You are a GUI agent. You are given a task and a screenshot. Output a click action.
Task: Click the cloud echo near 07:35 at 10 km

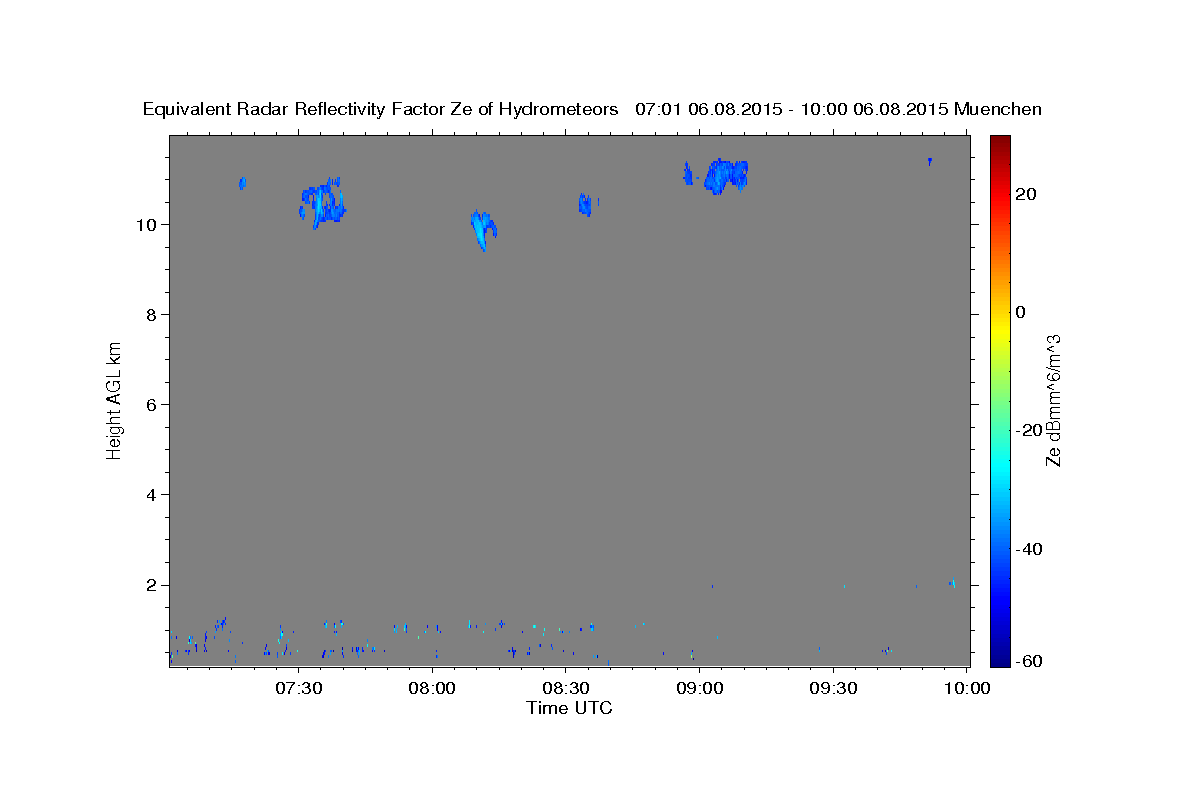[x=322, y=203]
